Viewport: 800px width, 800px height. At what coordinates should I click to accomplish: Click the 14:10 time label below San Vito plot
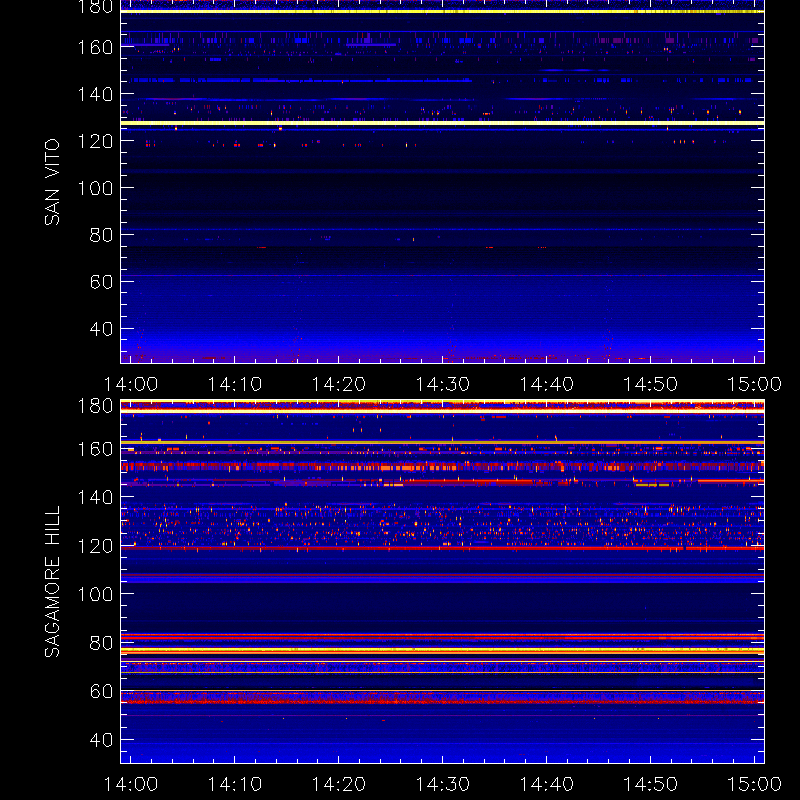(235, 384)
